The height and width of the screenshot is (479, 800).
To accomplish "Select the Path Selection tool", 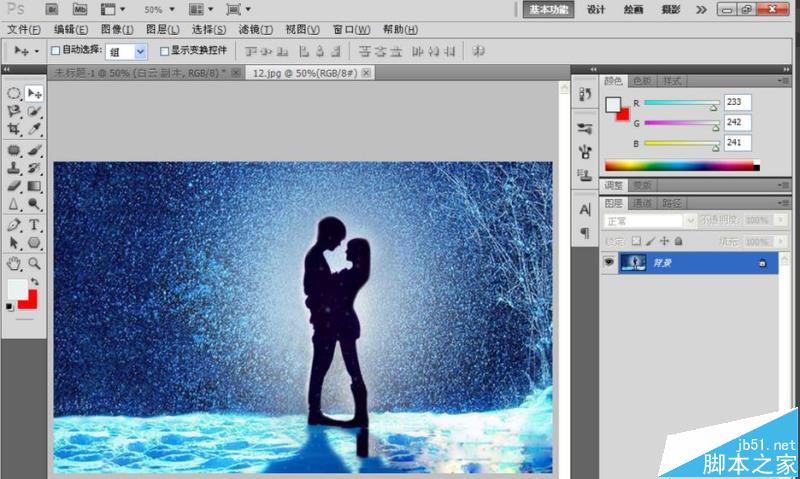I will 14,243.
